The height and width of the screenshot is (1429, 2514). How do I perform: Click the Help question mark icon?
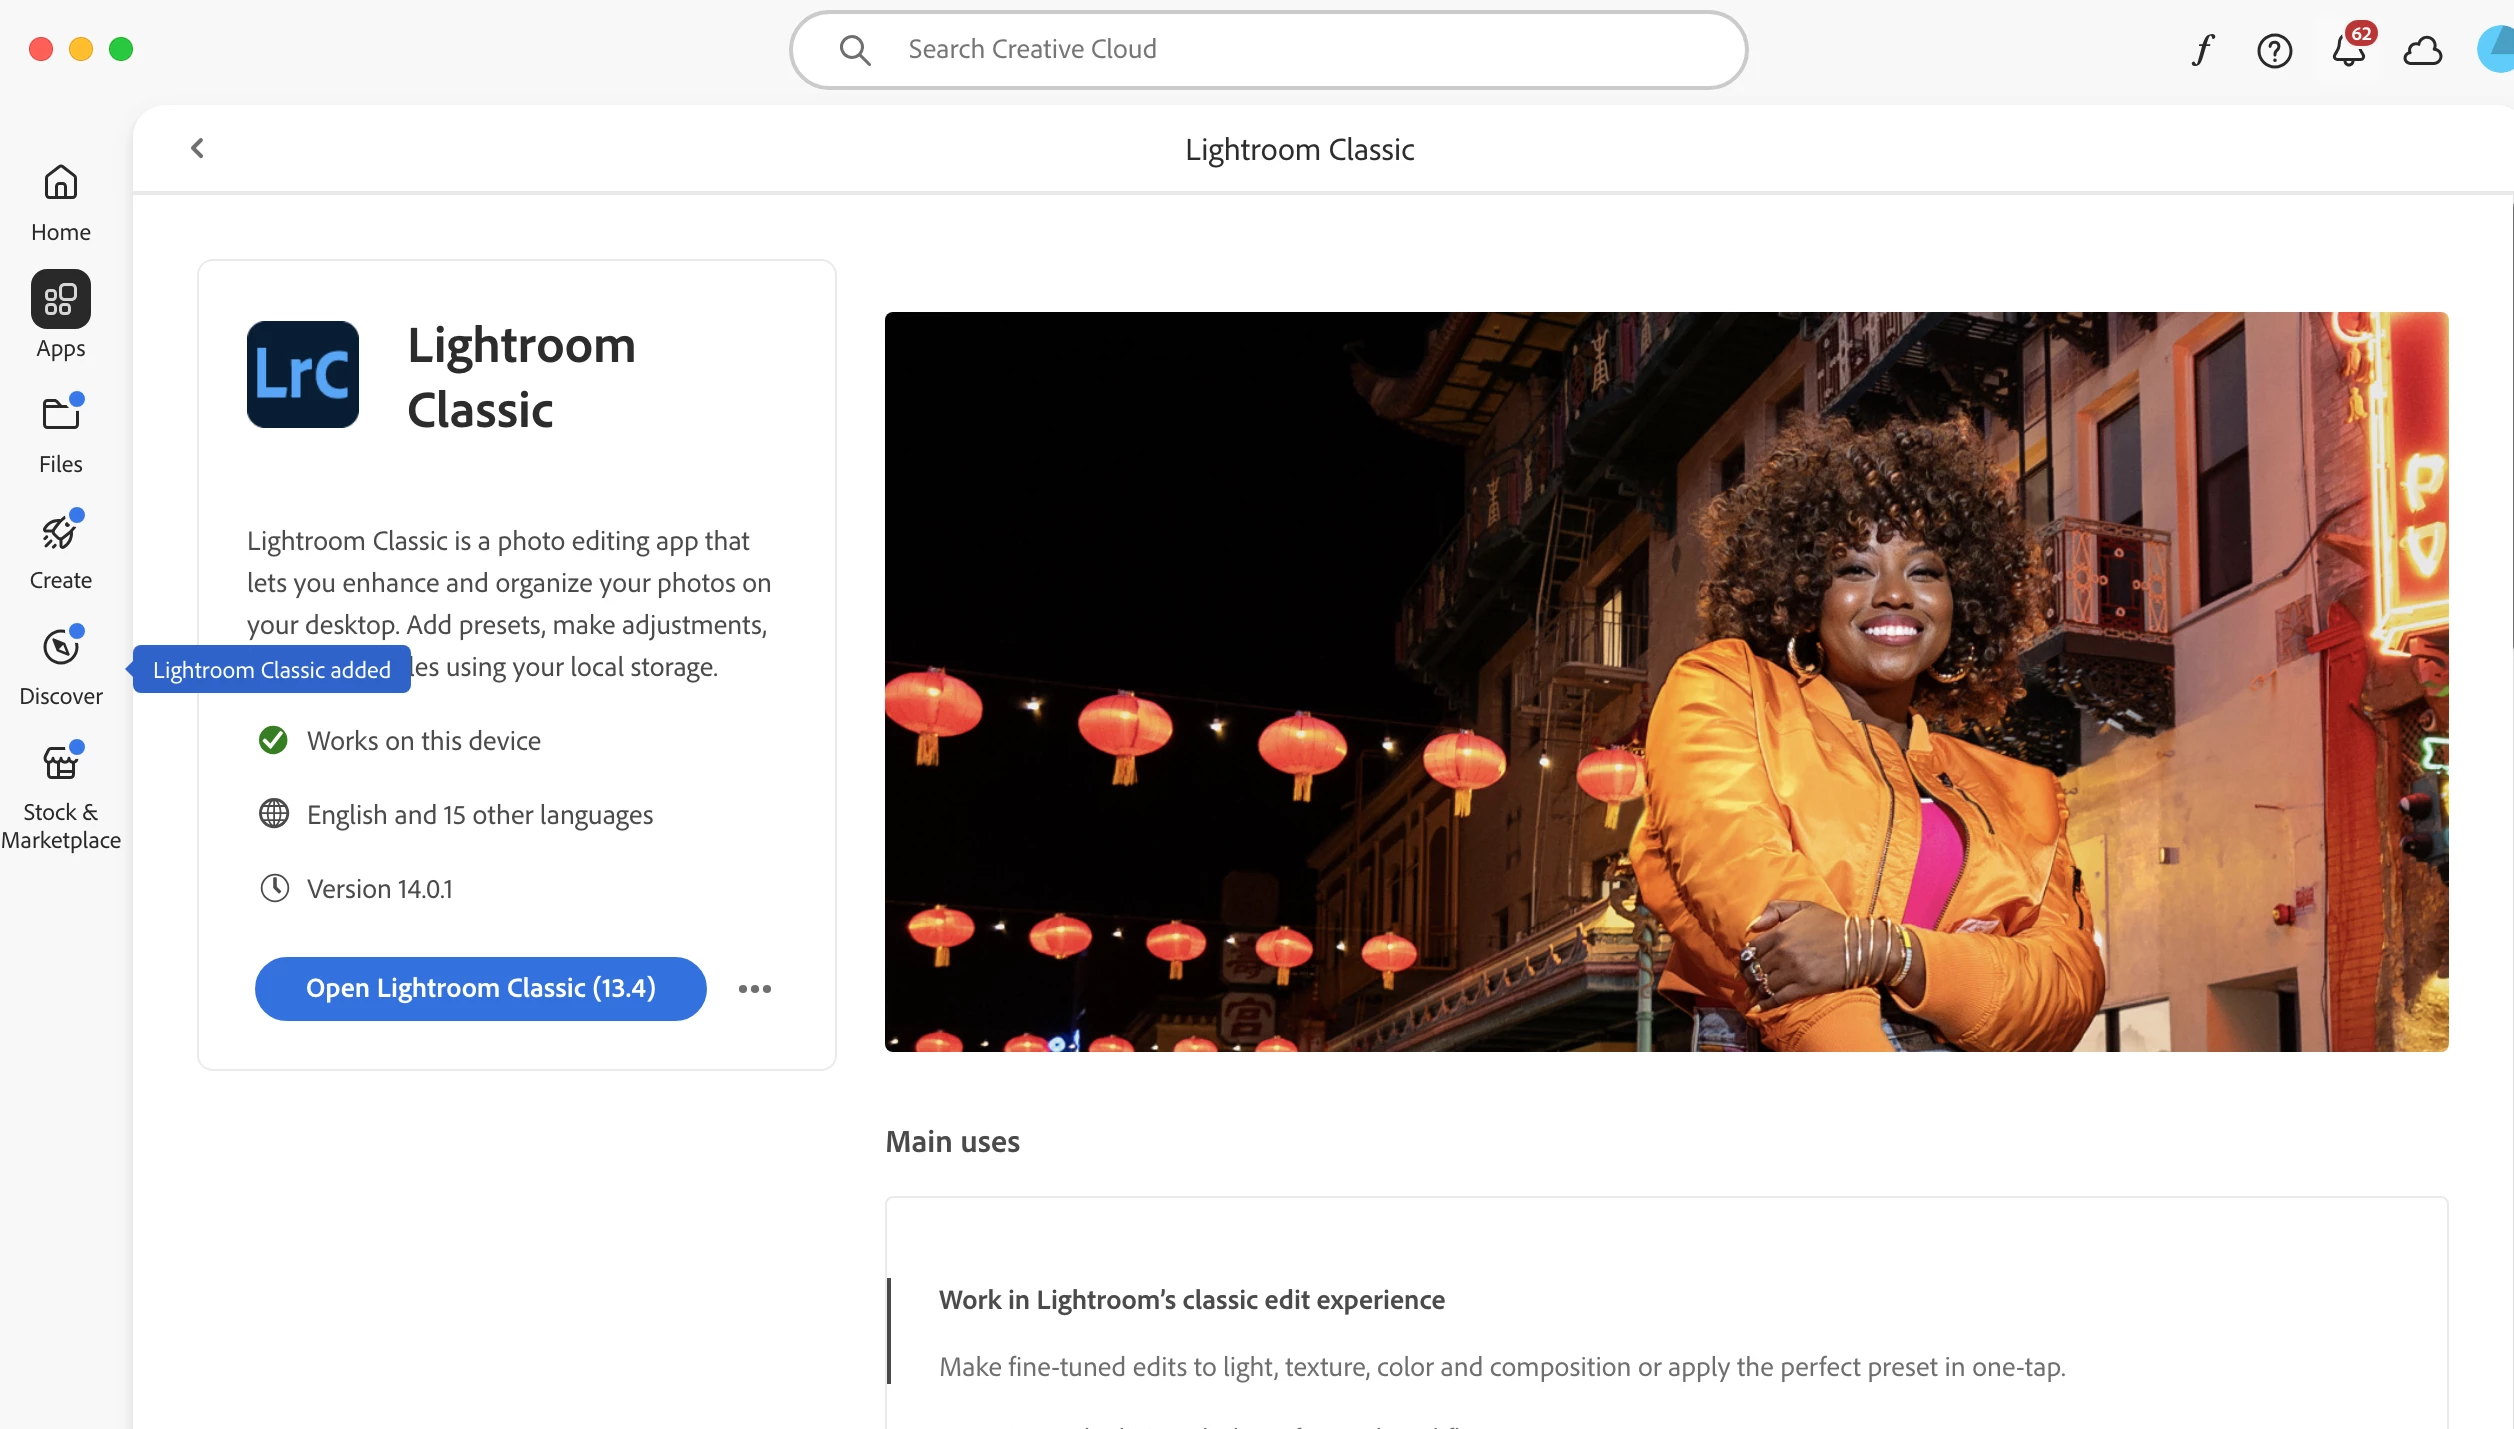2274,50
